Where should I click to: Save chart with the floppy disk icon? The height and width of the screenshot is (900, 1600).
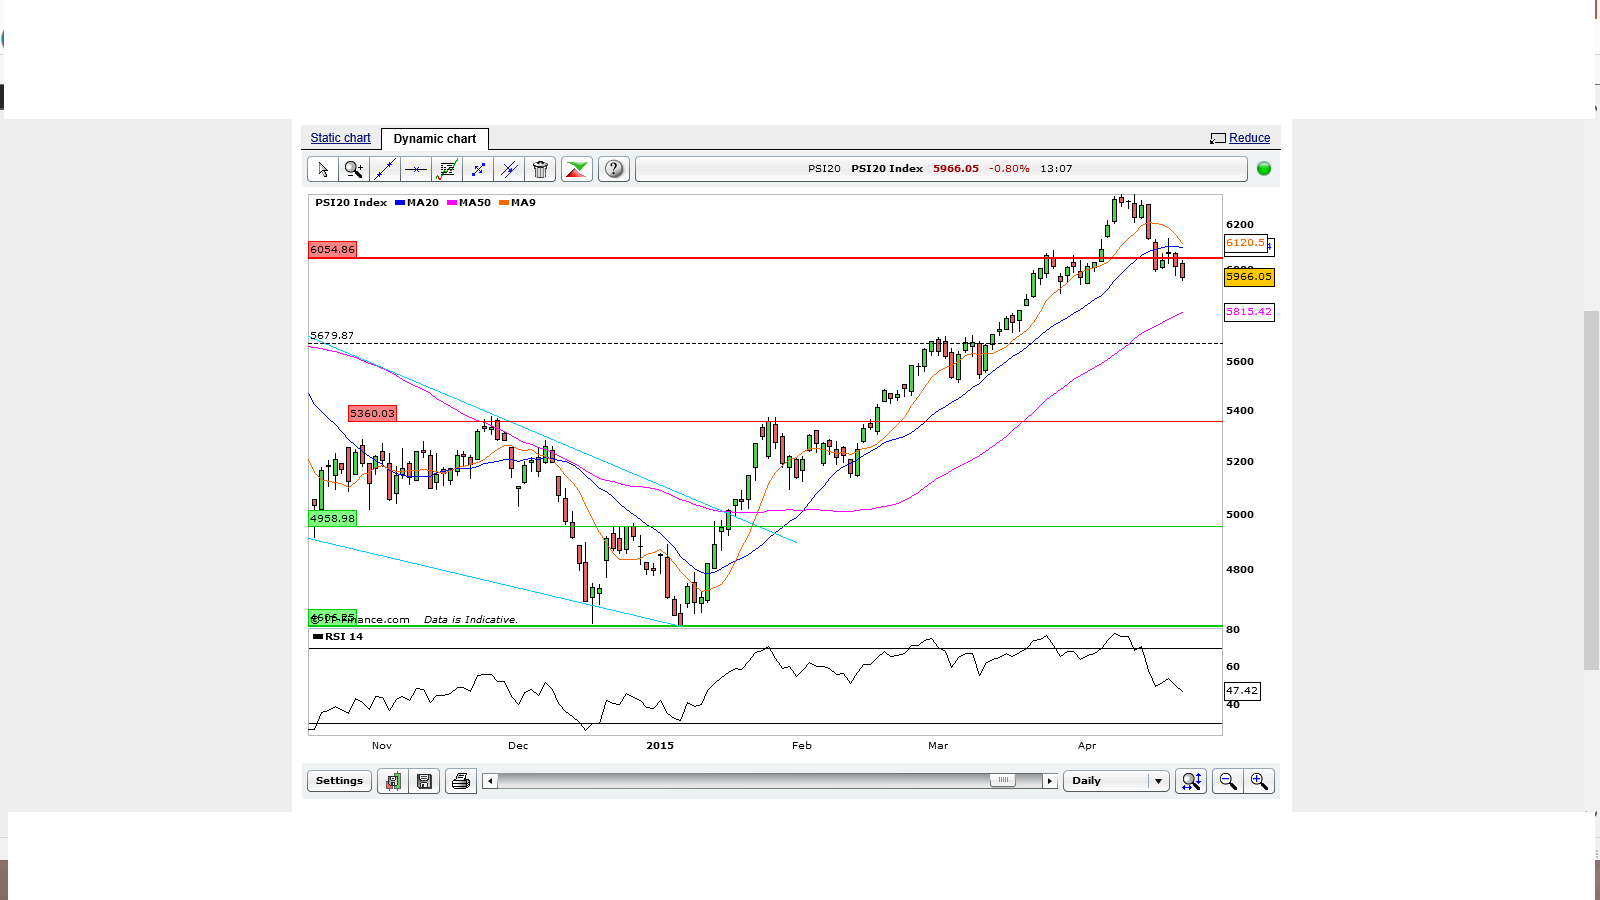(424, 781)
